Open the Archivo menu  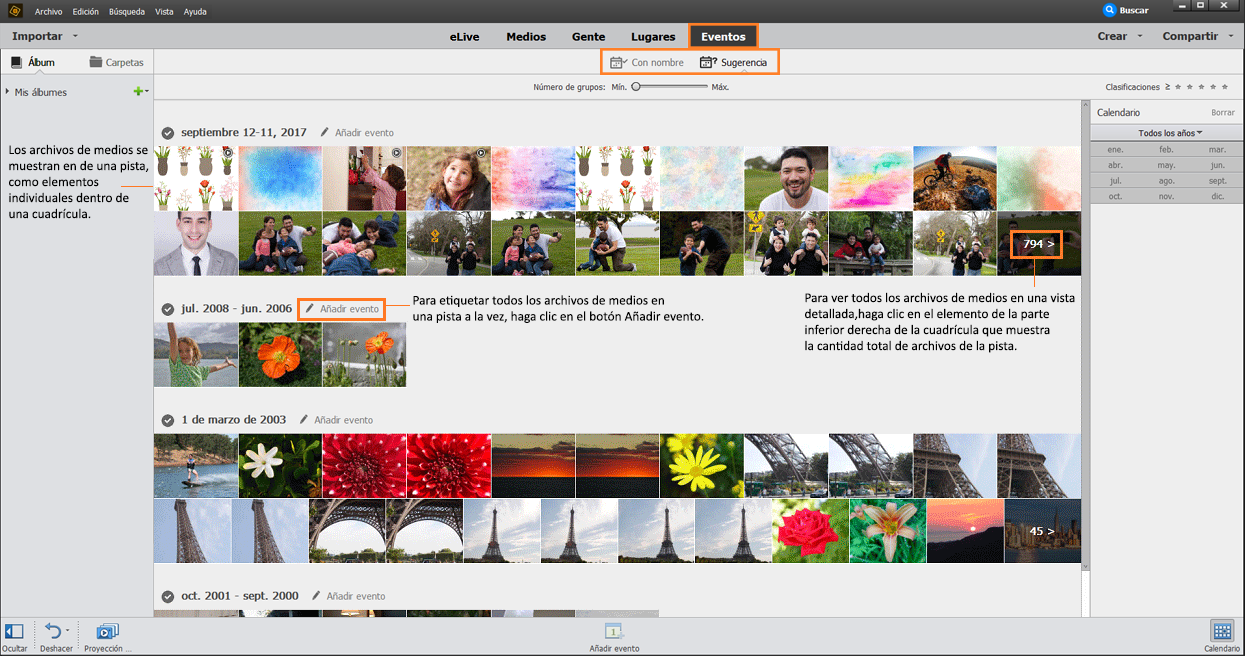click(47, 11)
